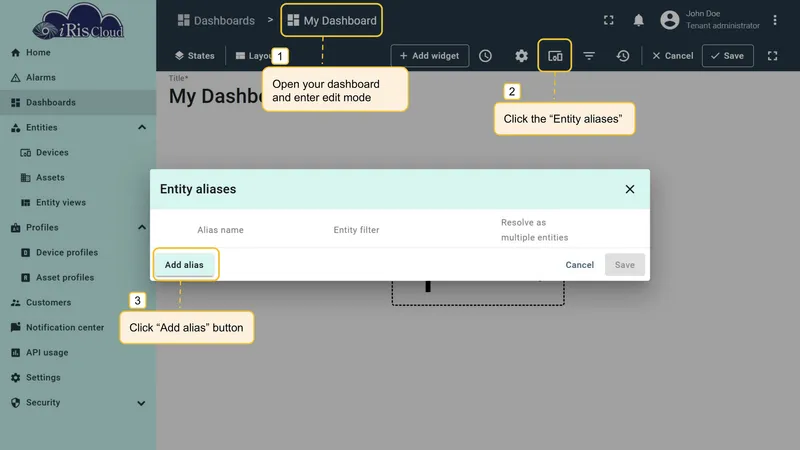Open the Alarms section

(x=78, y=78)
